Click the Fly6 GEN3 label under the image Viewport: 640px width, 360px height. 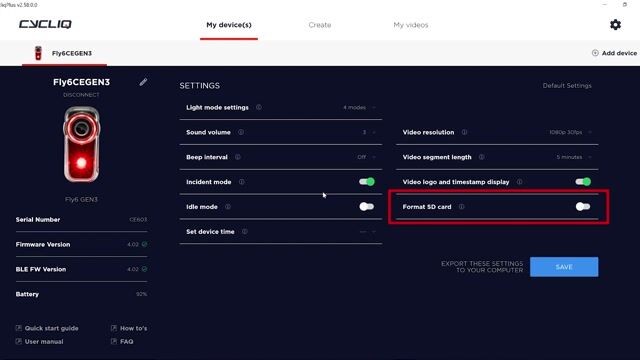[x=81, y=200]
